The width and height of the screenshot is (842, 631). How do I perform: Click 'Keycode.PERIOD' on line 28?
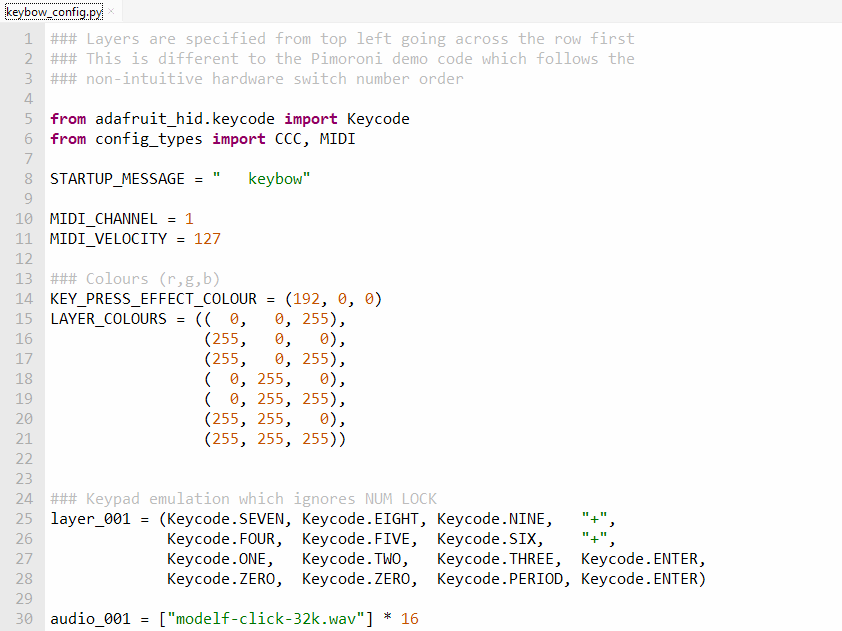click(500, 579)
